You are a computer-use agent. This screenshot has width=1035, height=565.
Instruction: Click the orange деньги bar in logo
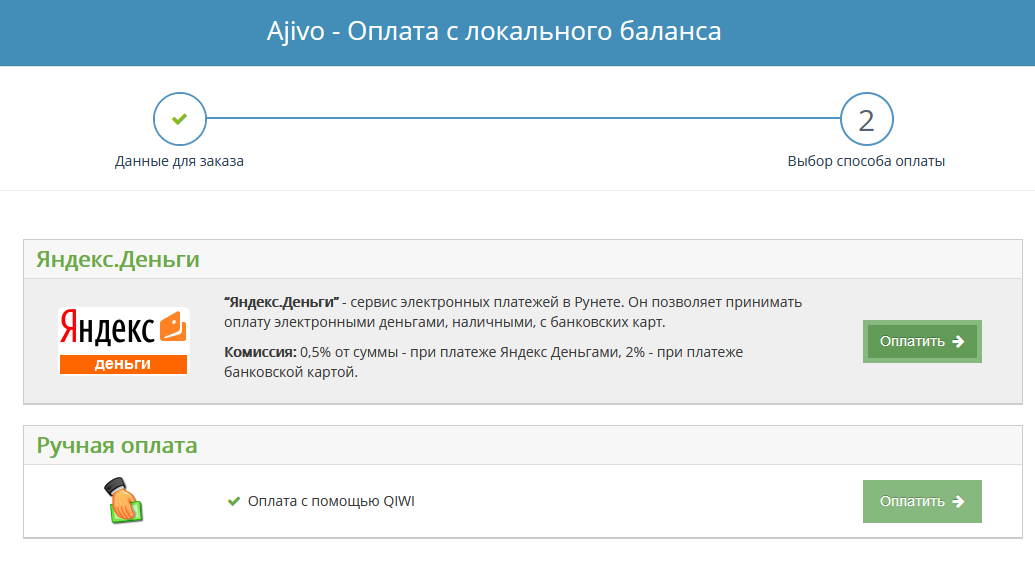pos(123,364)
